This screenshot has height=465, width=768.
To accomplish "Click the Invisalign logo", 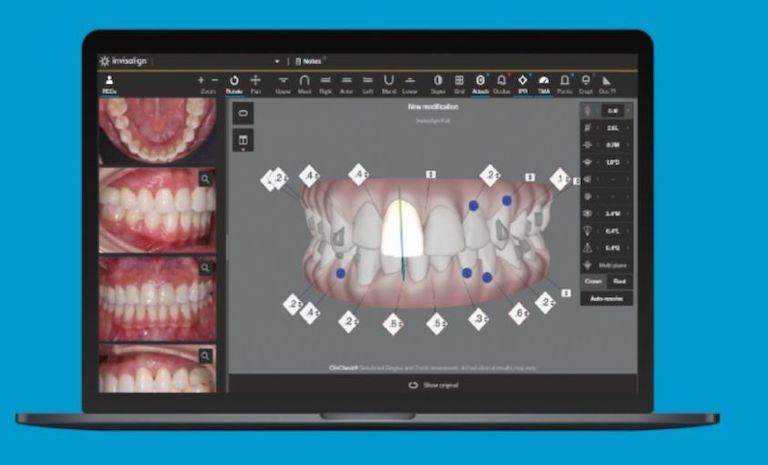I will tap(123, 61).
